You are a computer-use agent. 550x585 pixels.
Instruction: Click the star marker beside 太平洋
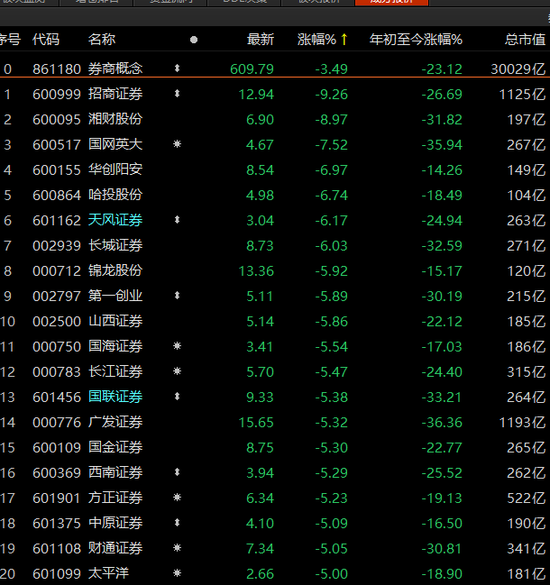[177, 573]
